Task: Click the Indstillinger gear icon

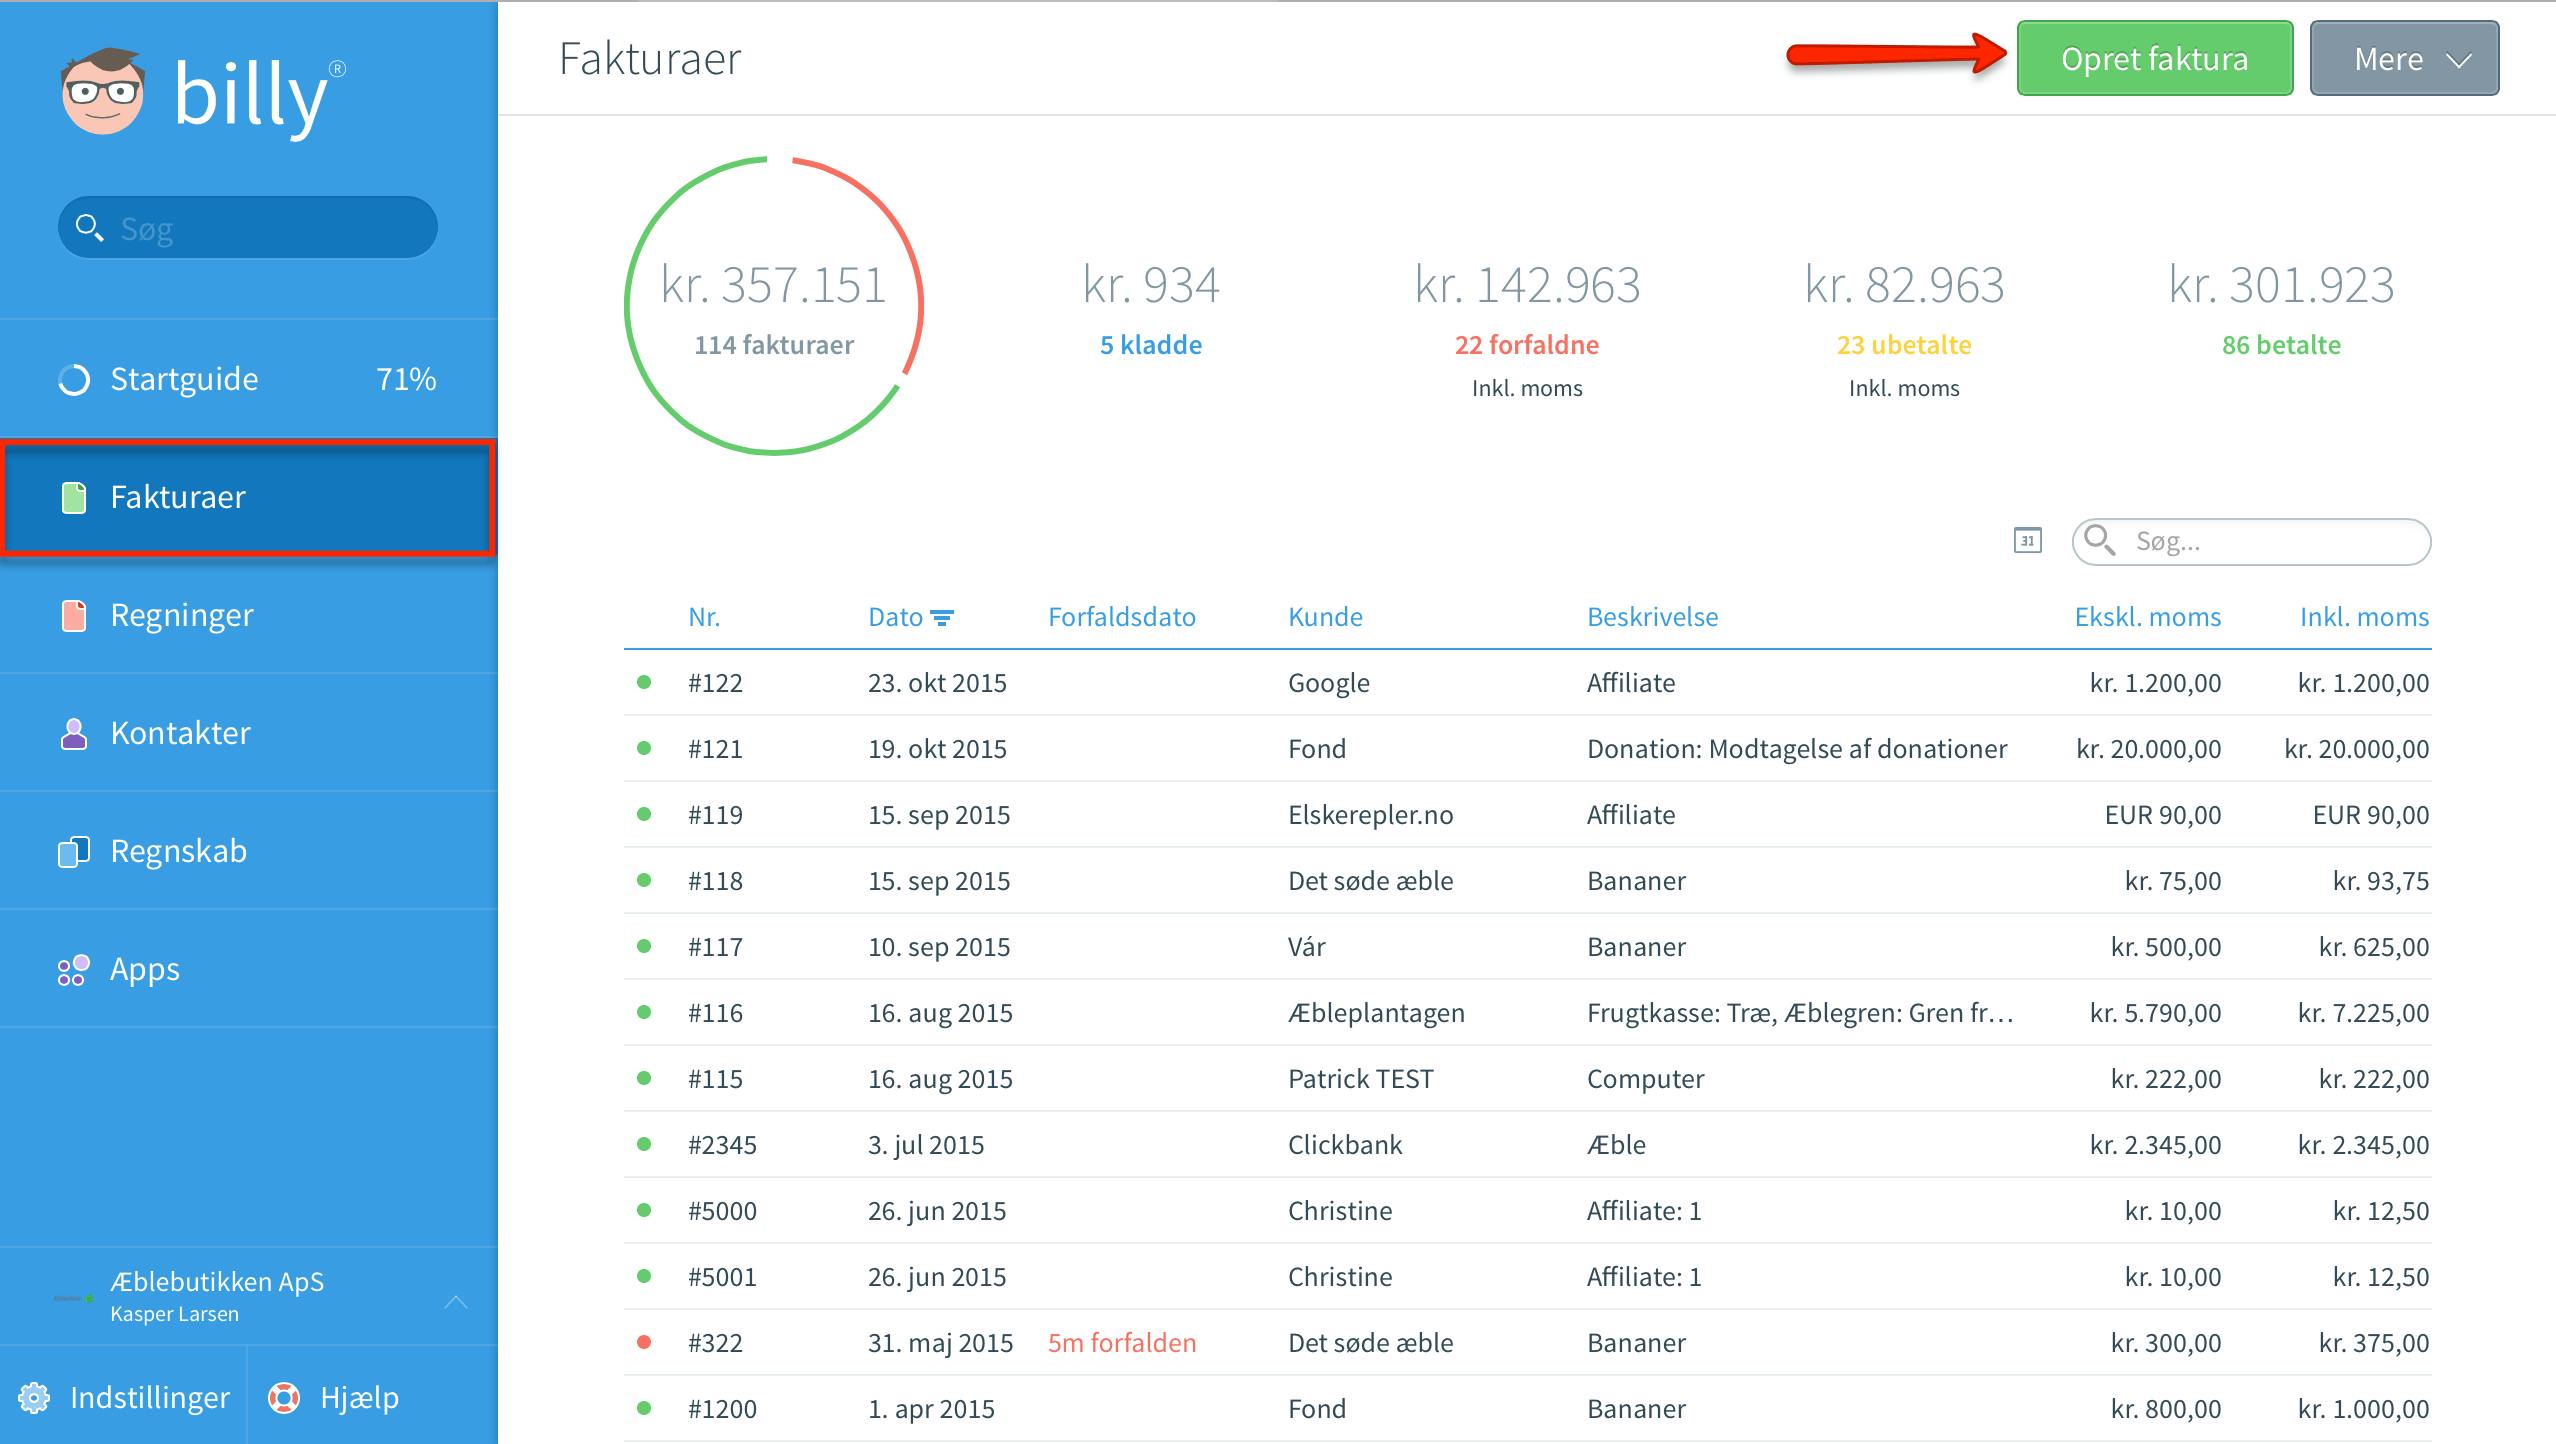Action: point(34,1397)
